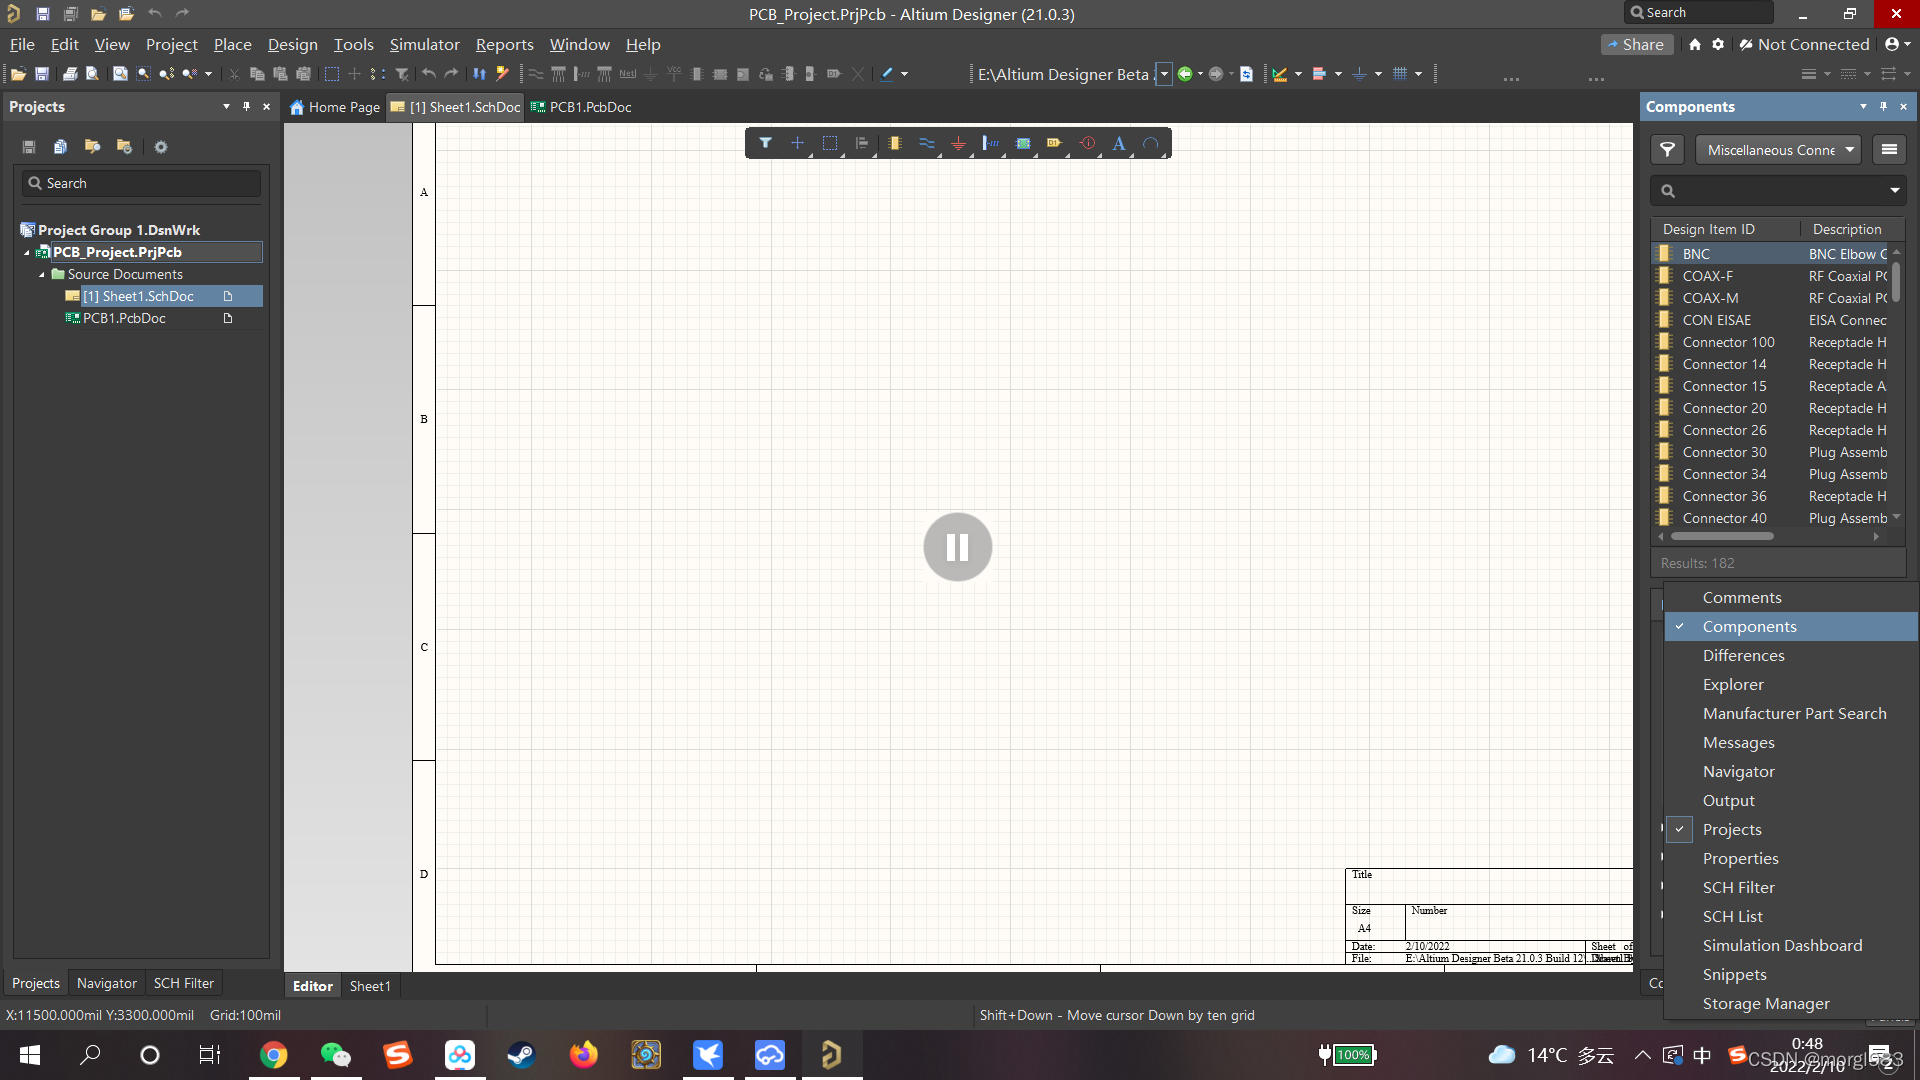The height and width of the screenshot is (1080, 1920).
Task: Uncheck Components in the panels list
Action: coord(1749,627)
